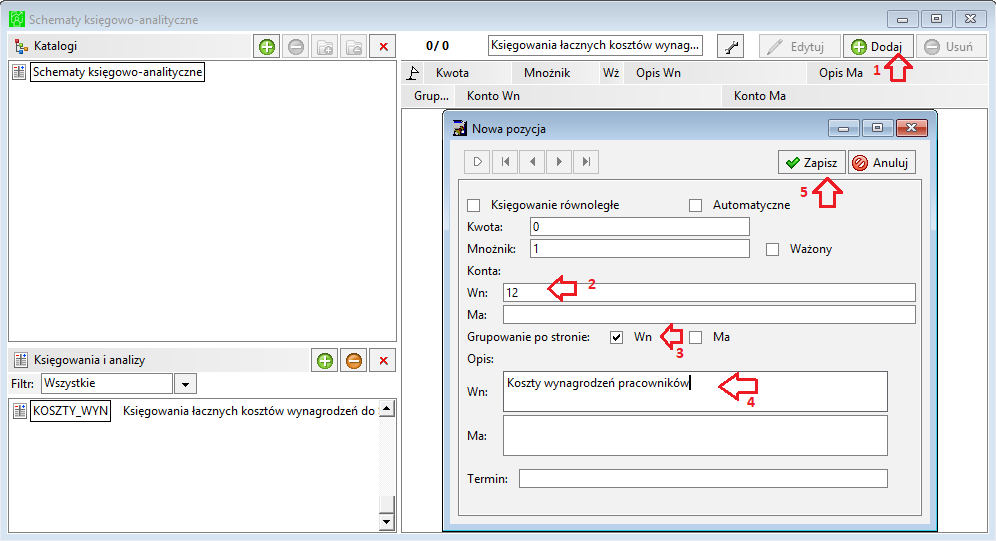Click the second folder icon in Katalogi toolbar

[354, 46]
